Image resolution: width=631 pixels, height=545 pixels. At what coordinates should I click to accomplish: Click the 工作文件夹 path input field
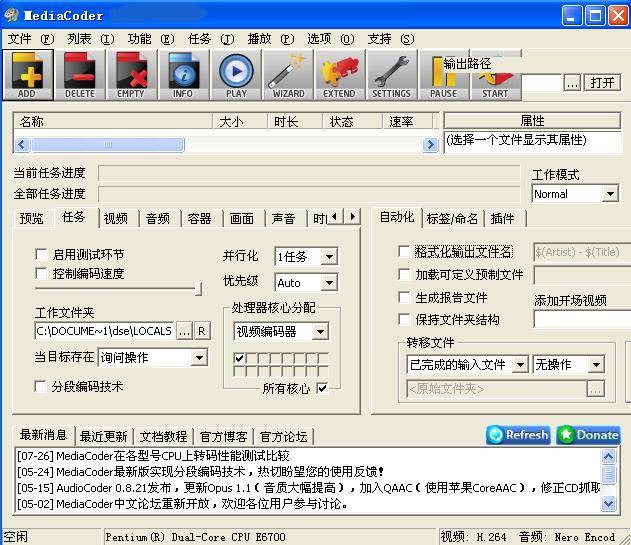pyautogui.click(x=105, y=331)
